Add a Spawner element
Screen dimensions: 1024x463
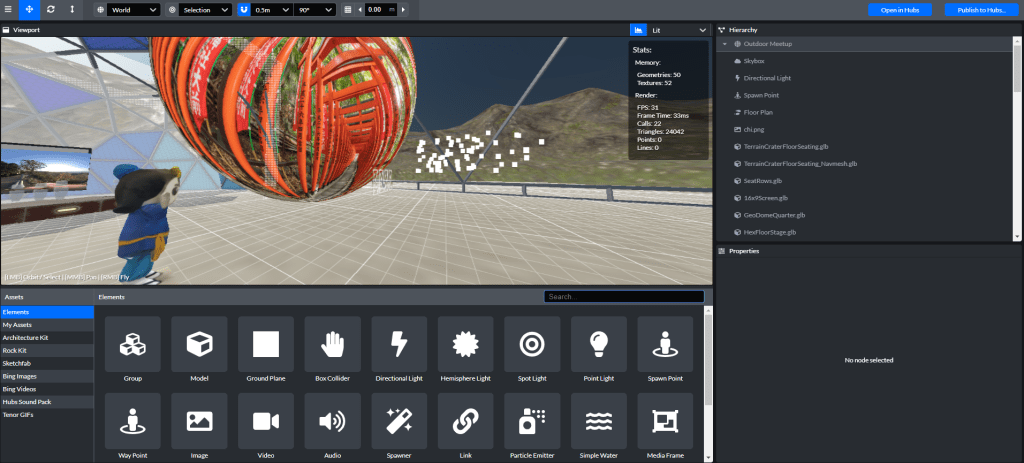(x=399, y=423)
